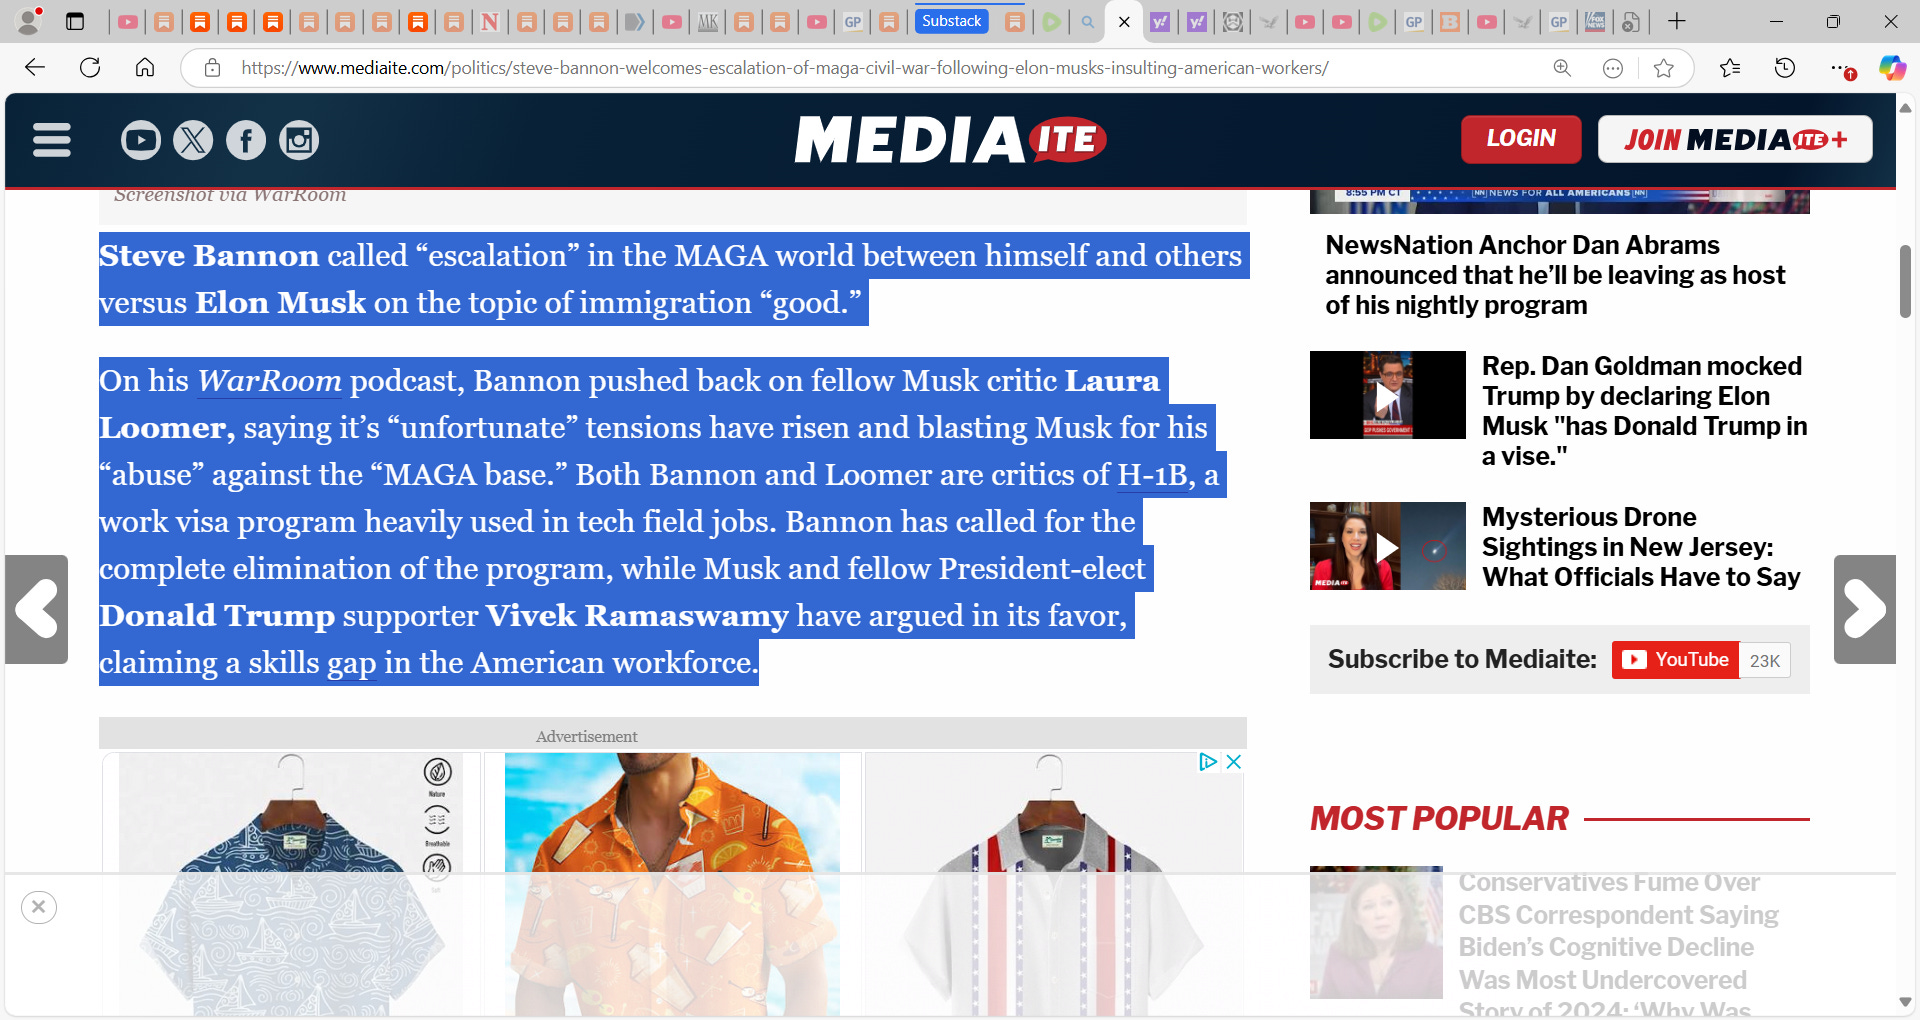Go back with the browser back arrow
Screen dimensions: 1920x1020
pyautogui.click(x=35, y=68)
